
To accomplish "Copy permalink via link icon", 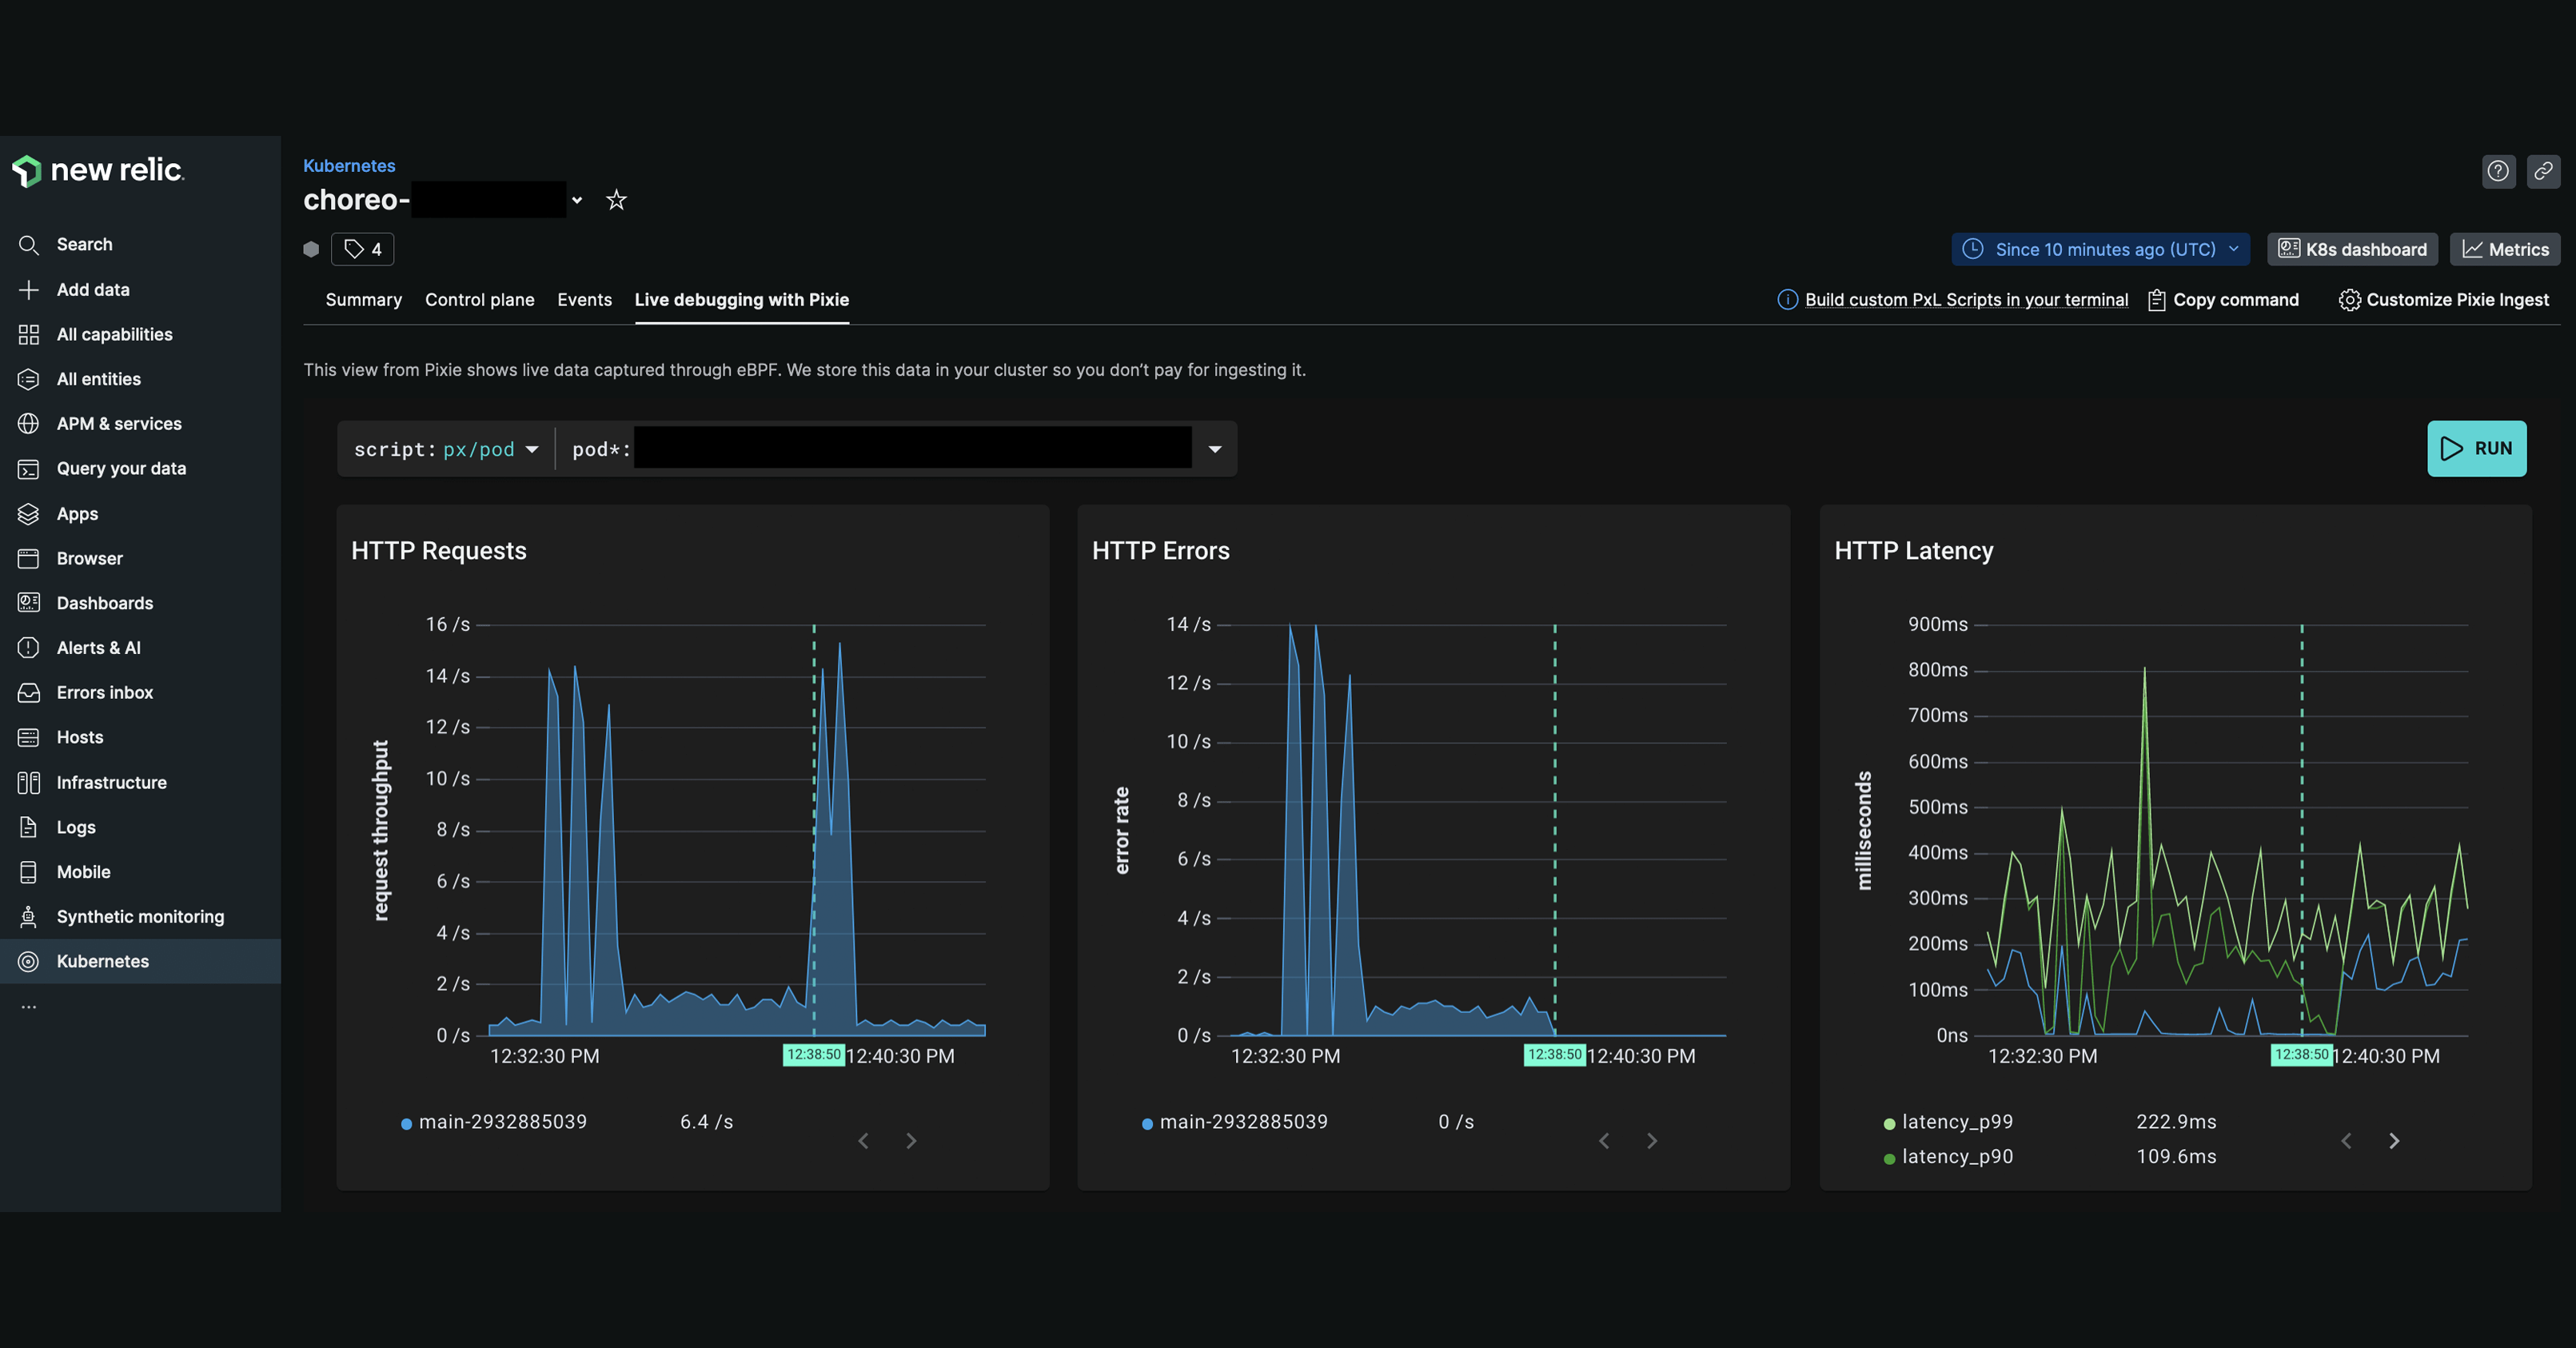I will coord(2544,171).
